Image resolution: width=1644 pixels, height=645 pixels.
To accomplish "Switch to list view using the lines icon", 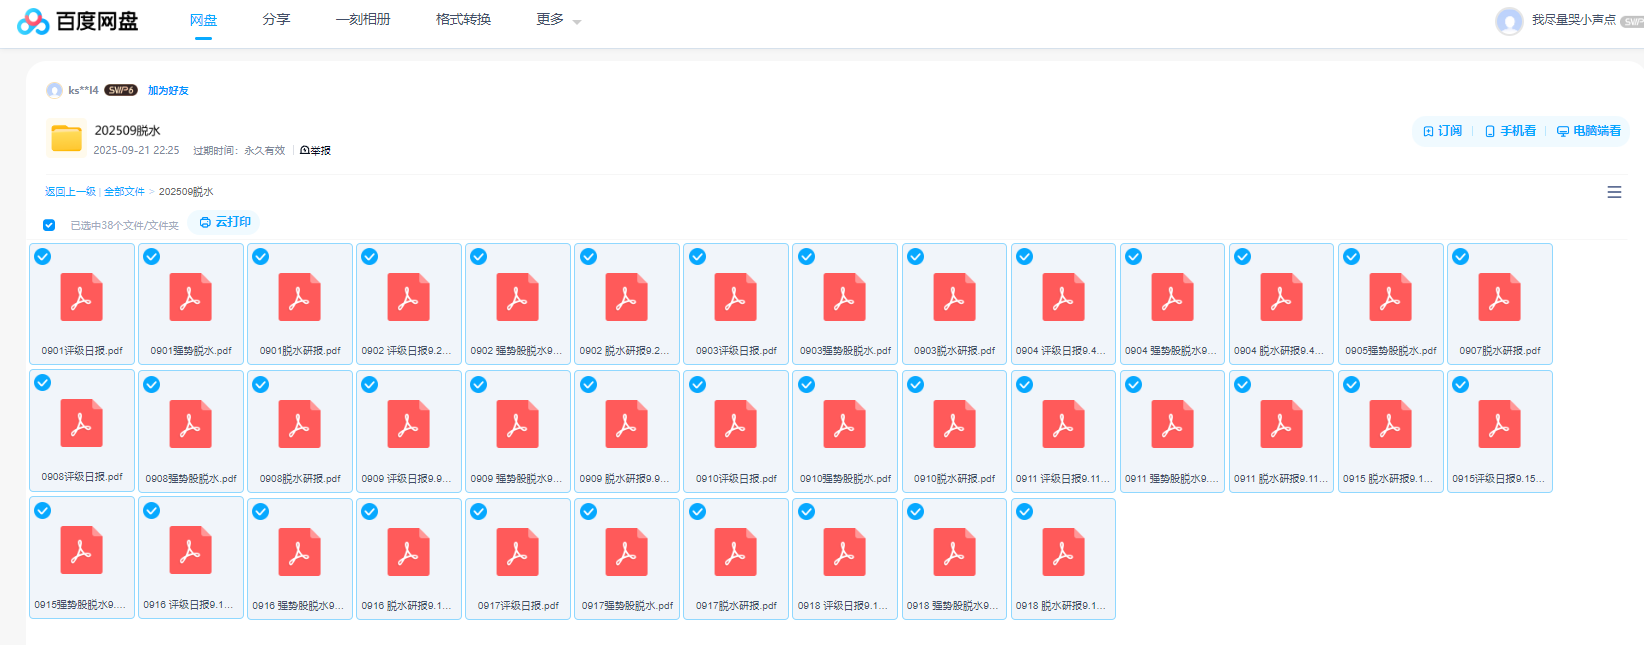I will coord(1614,192).
